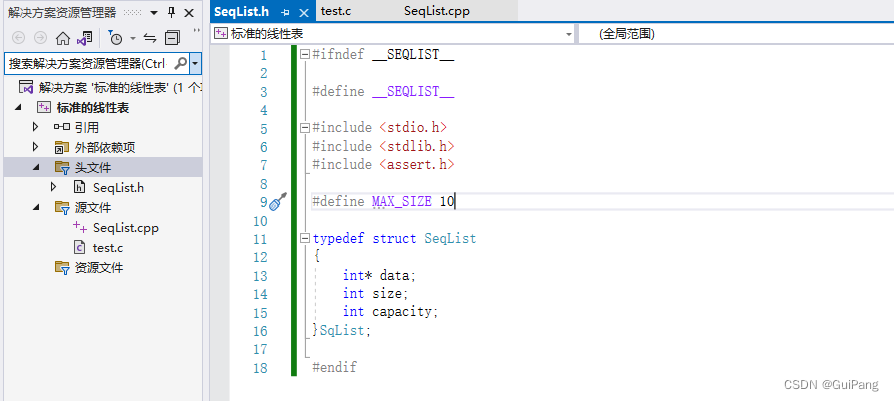Collapse the #ifndef block at line 1
The image size is (894, 401).
[305, 55]
